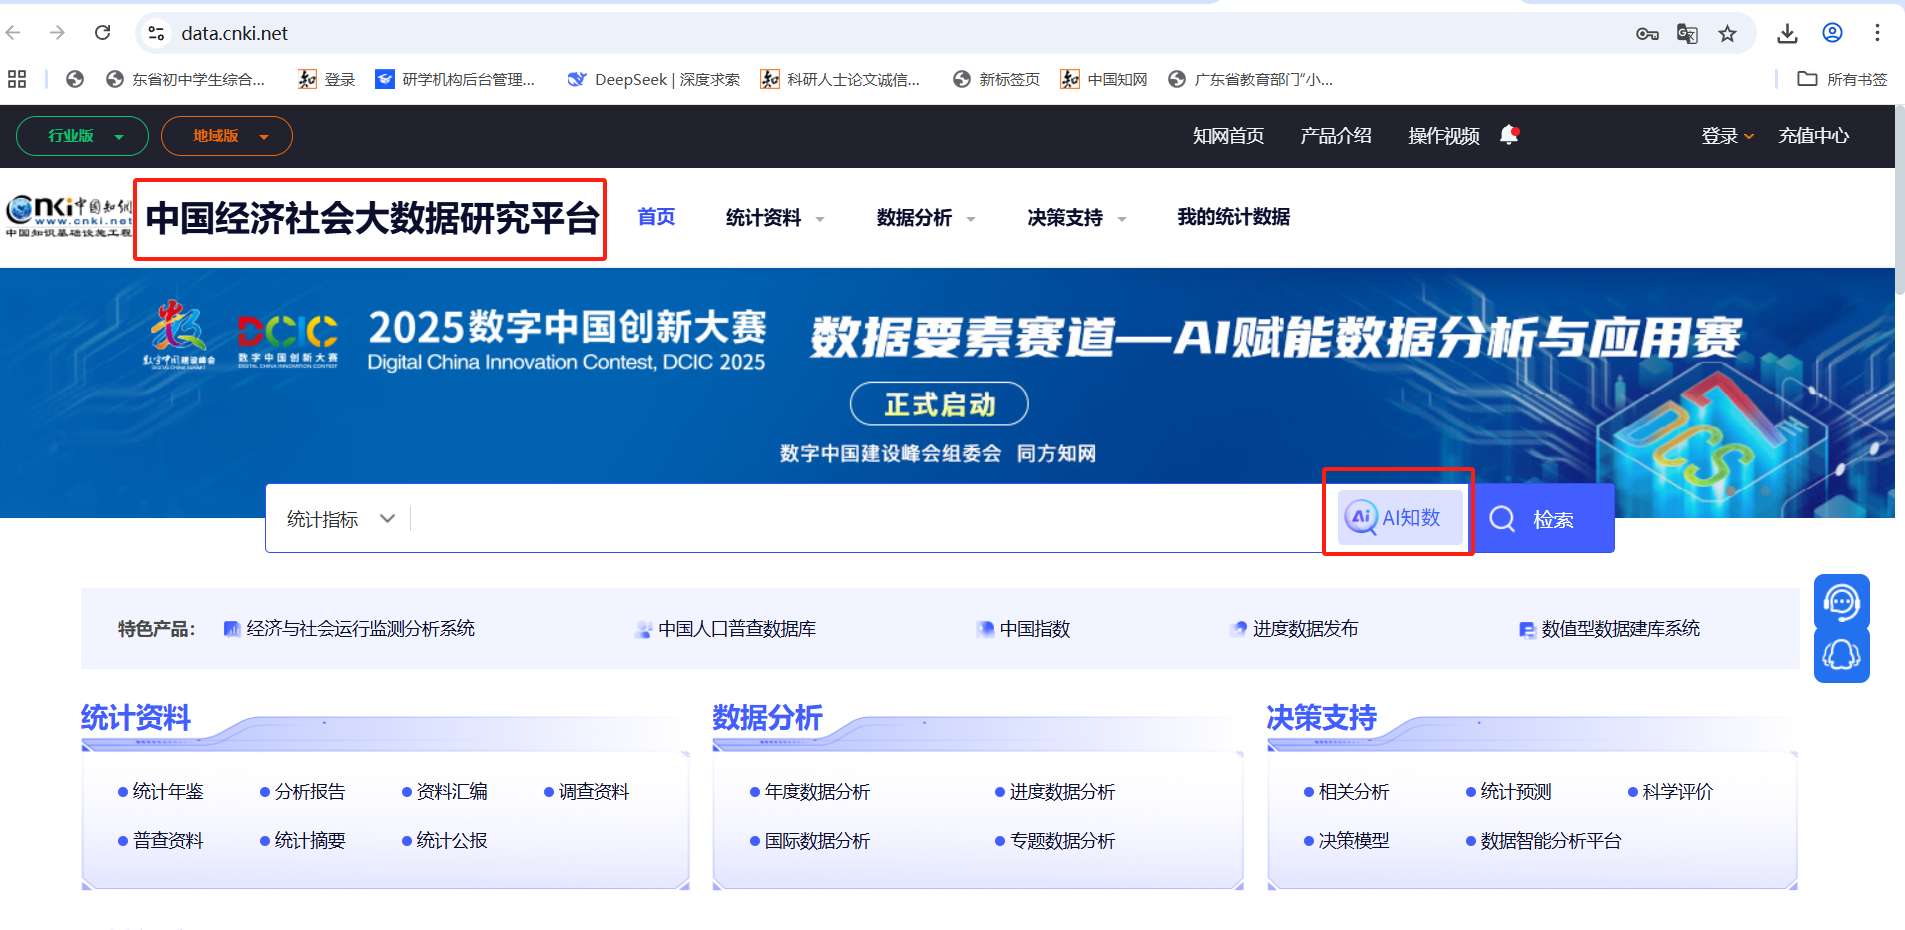Click into the search input field
The width and height of the screenshot is (1905, 930).
(x=860, y=519)
